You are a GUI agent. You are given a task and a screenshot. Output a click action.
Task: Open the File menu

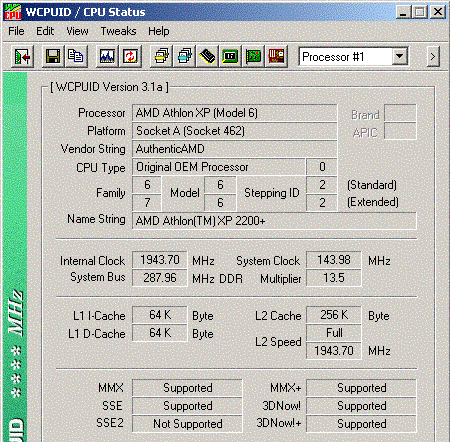tap(16, 31)
